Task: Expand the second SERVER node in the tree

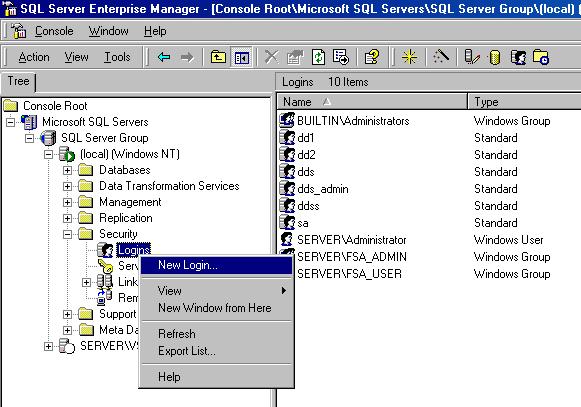Action: (49, 346)
